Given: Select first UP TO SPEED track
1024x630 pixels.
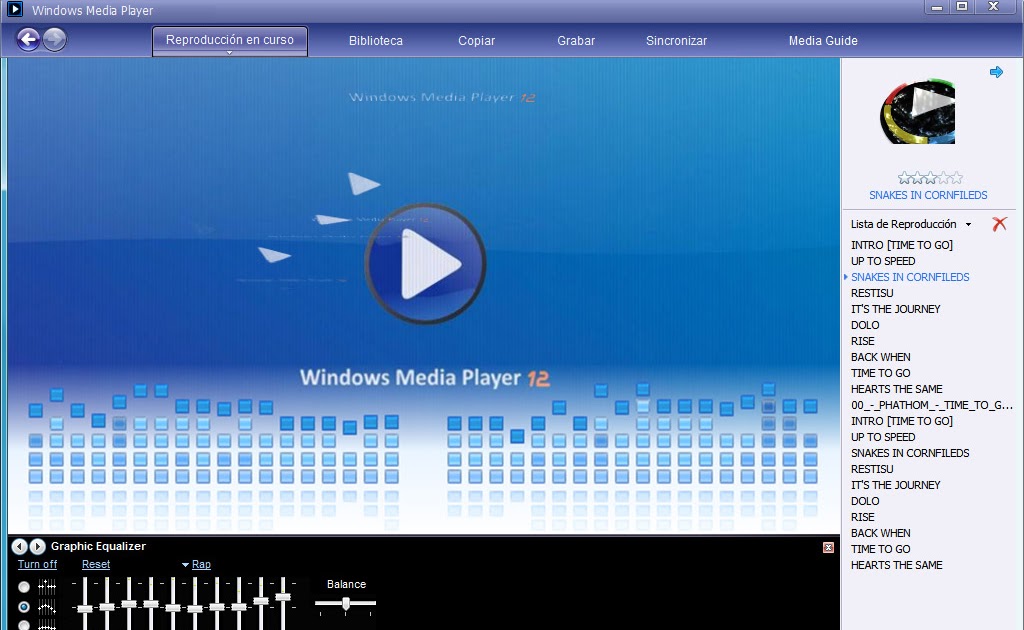Looking at the screenshot, I should (x=883, y=261).
